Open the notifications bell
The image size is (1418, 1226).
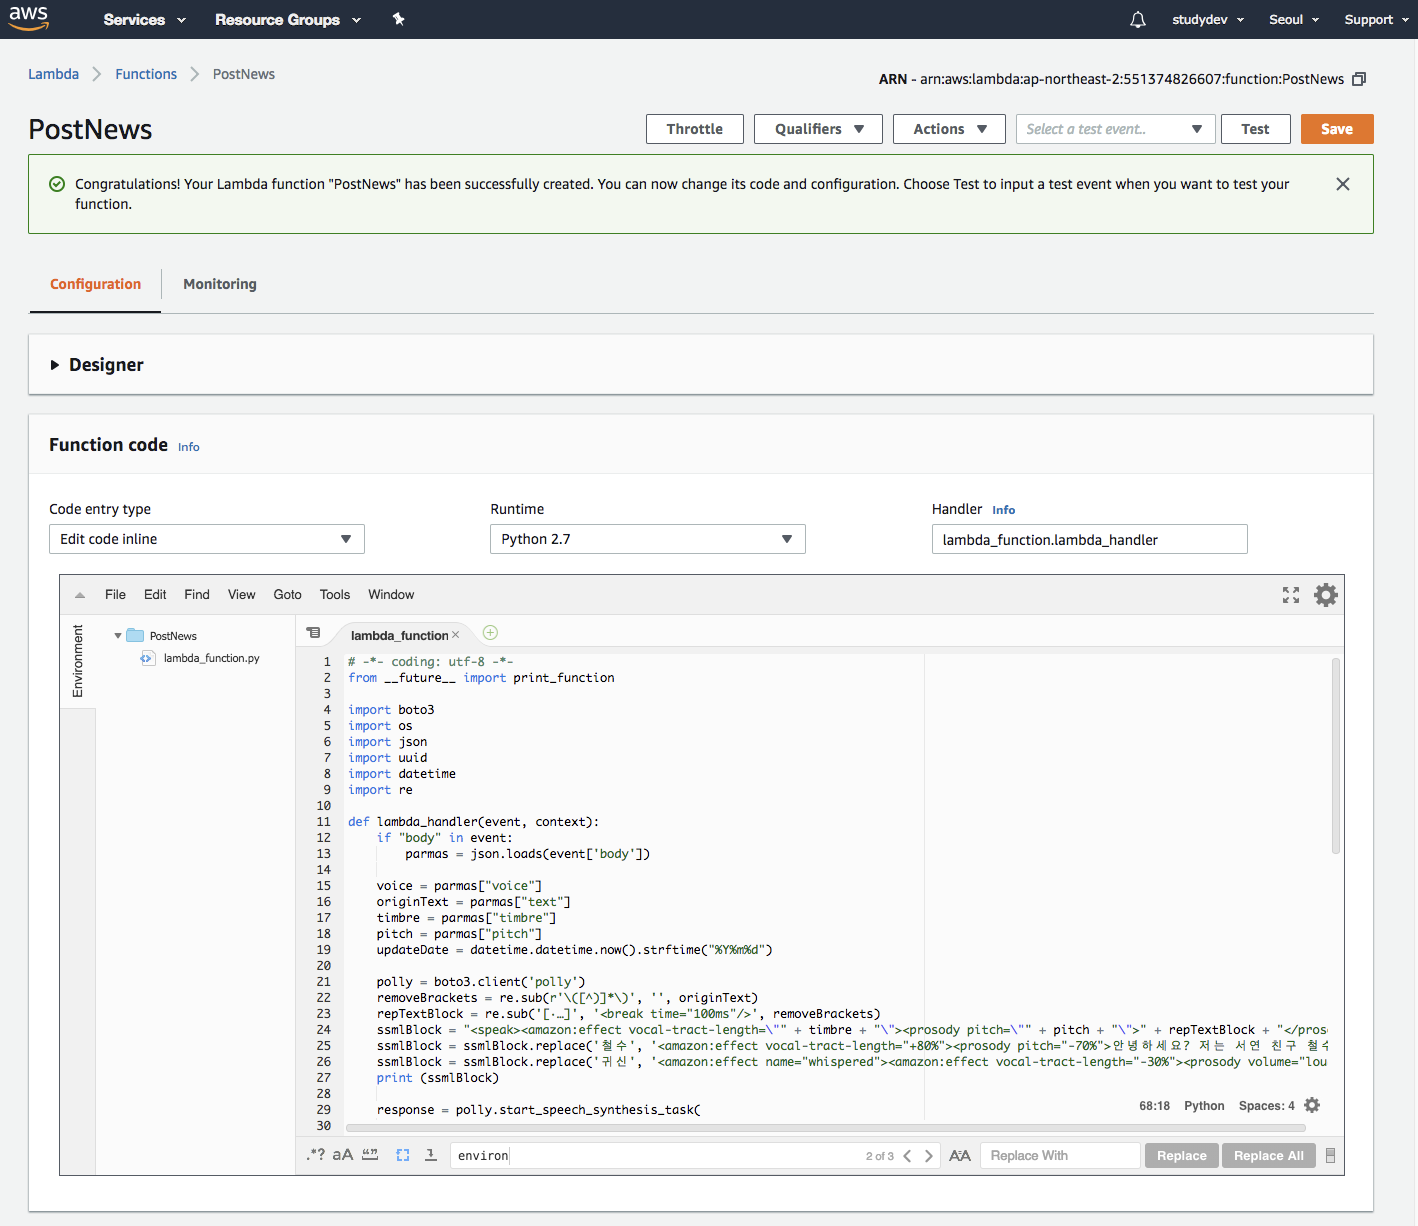click(1138, 19)
